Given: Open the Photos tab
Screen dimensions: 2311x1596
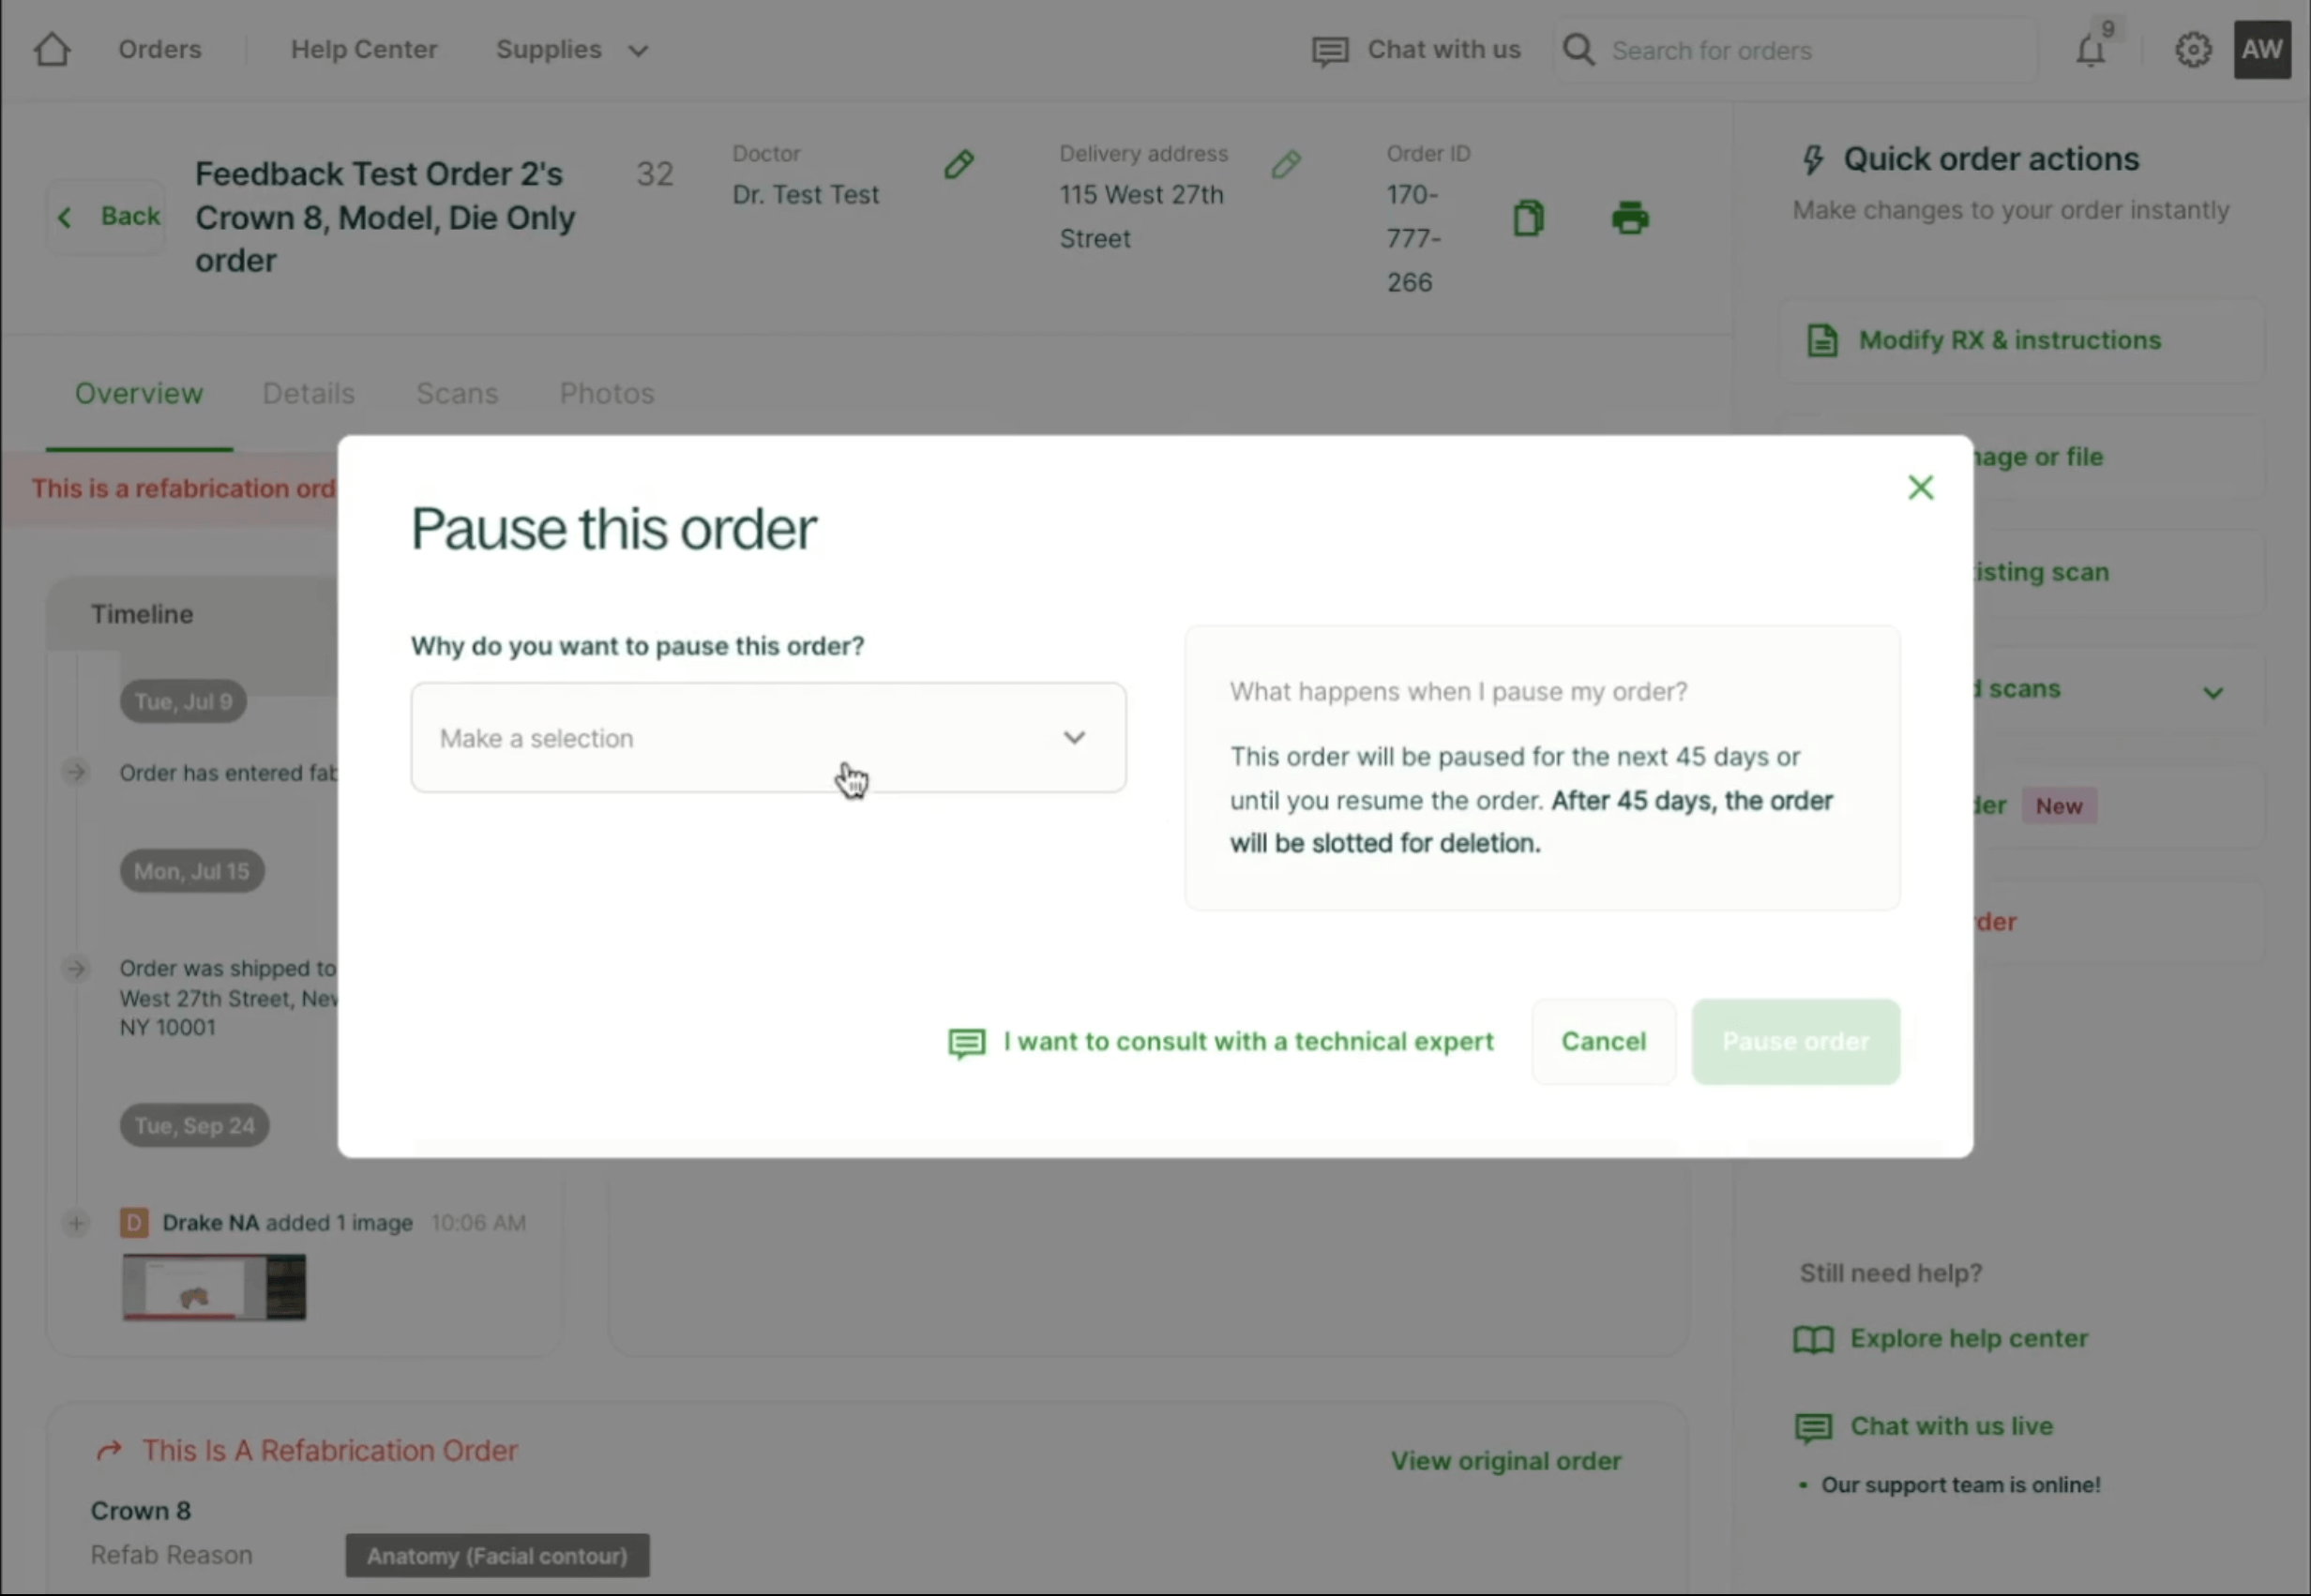Looking at the screenshot, I should [x=607, y=394].
